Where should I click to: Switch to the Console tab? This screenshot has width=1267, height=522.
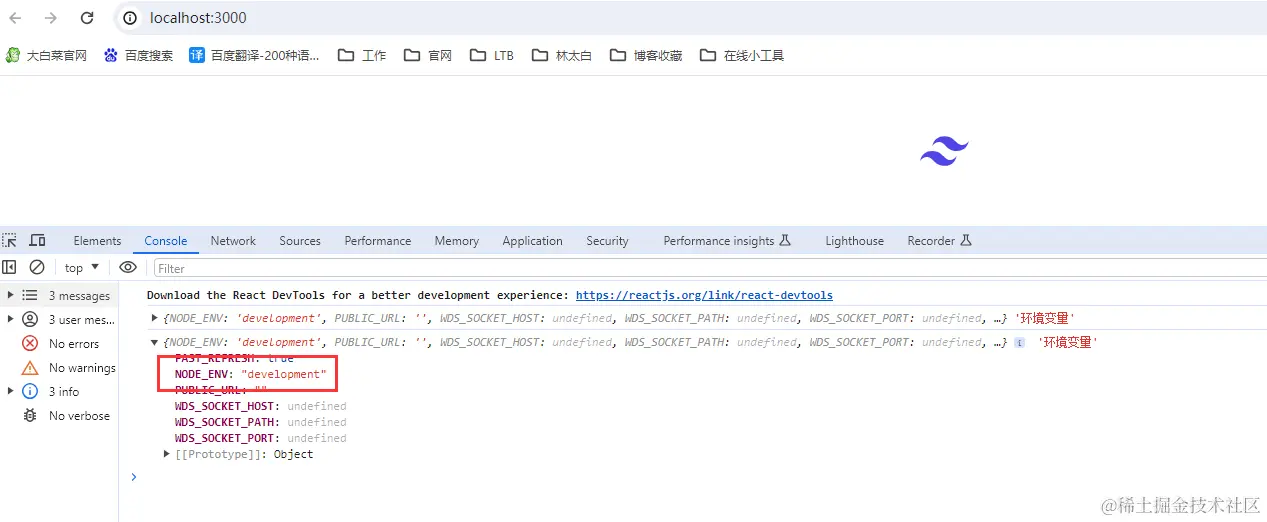point(166,241)
